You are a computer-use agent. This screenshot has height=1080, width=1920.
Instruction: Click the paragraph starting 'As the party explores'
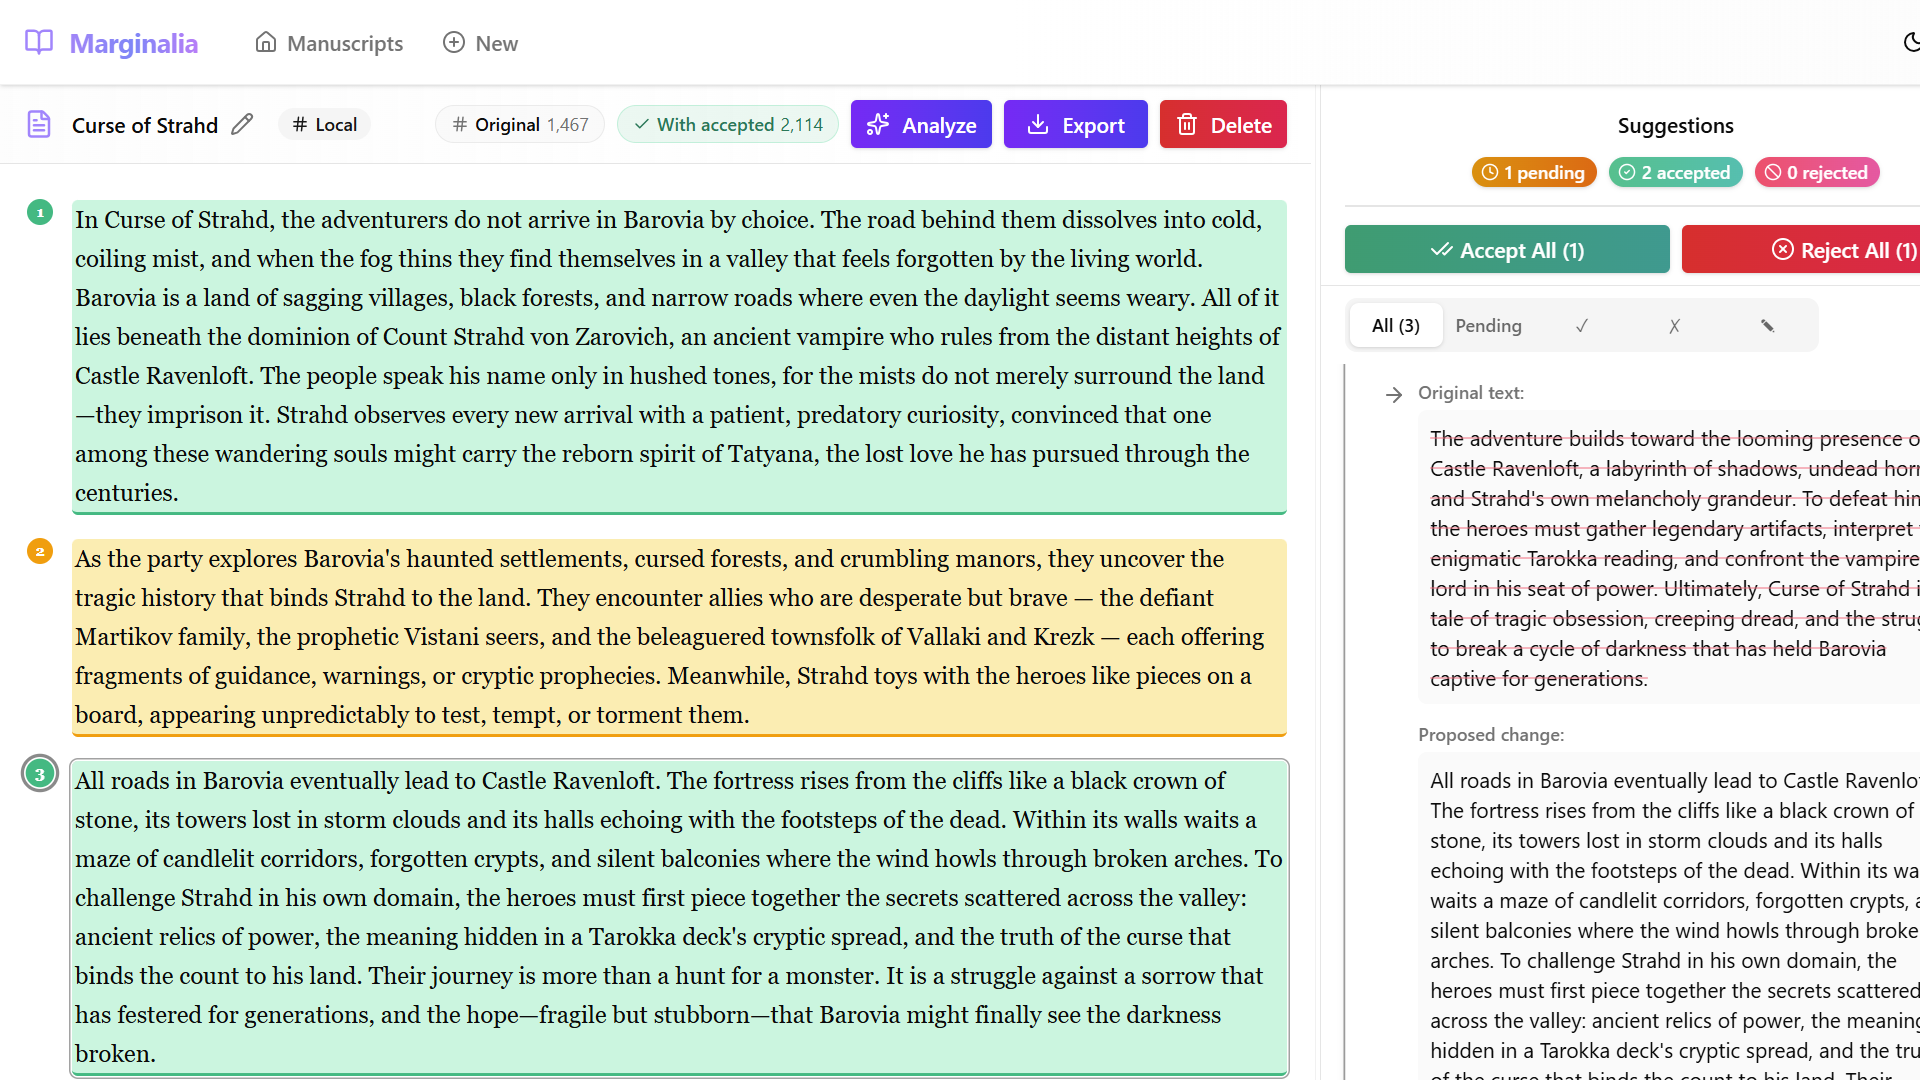(679, 637)
